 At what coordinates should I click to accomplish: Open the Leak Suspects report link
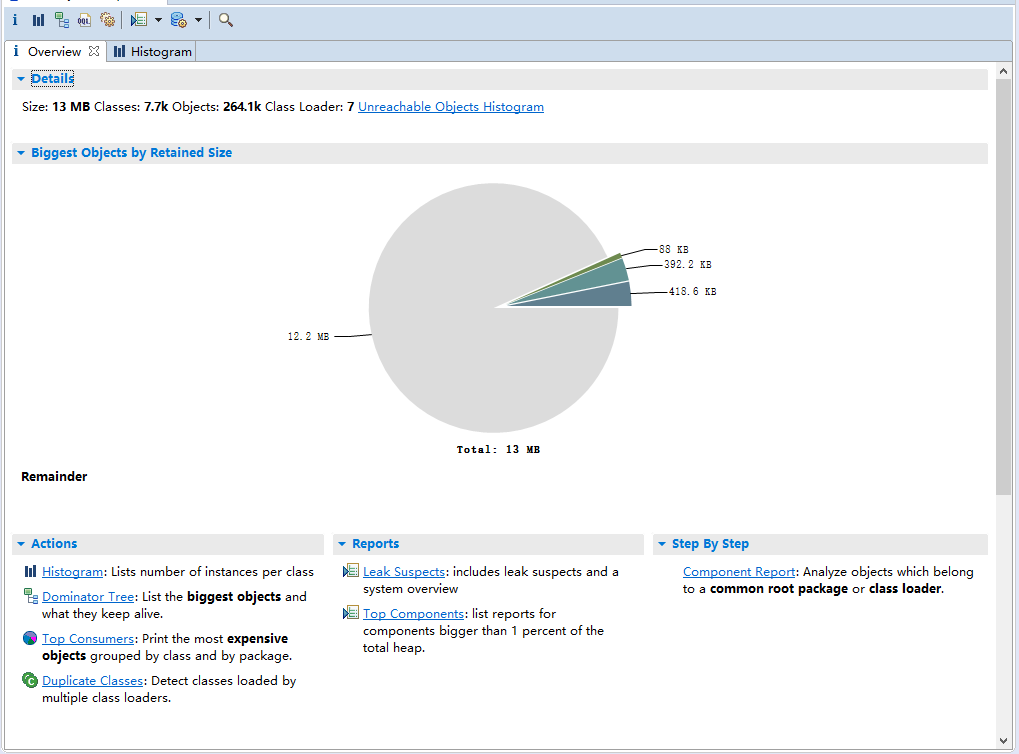point(404,571)
